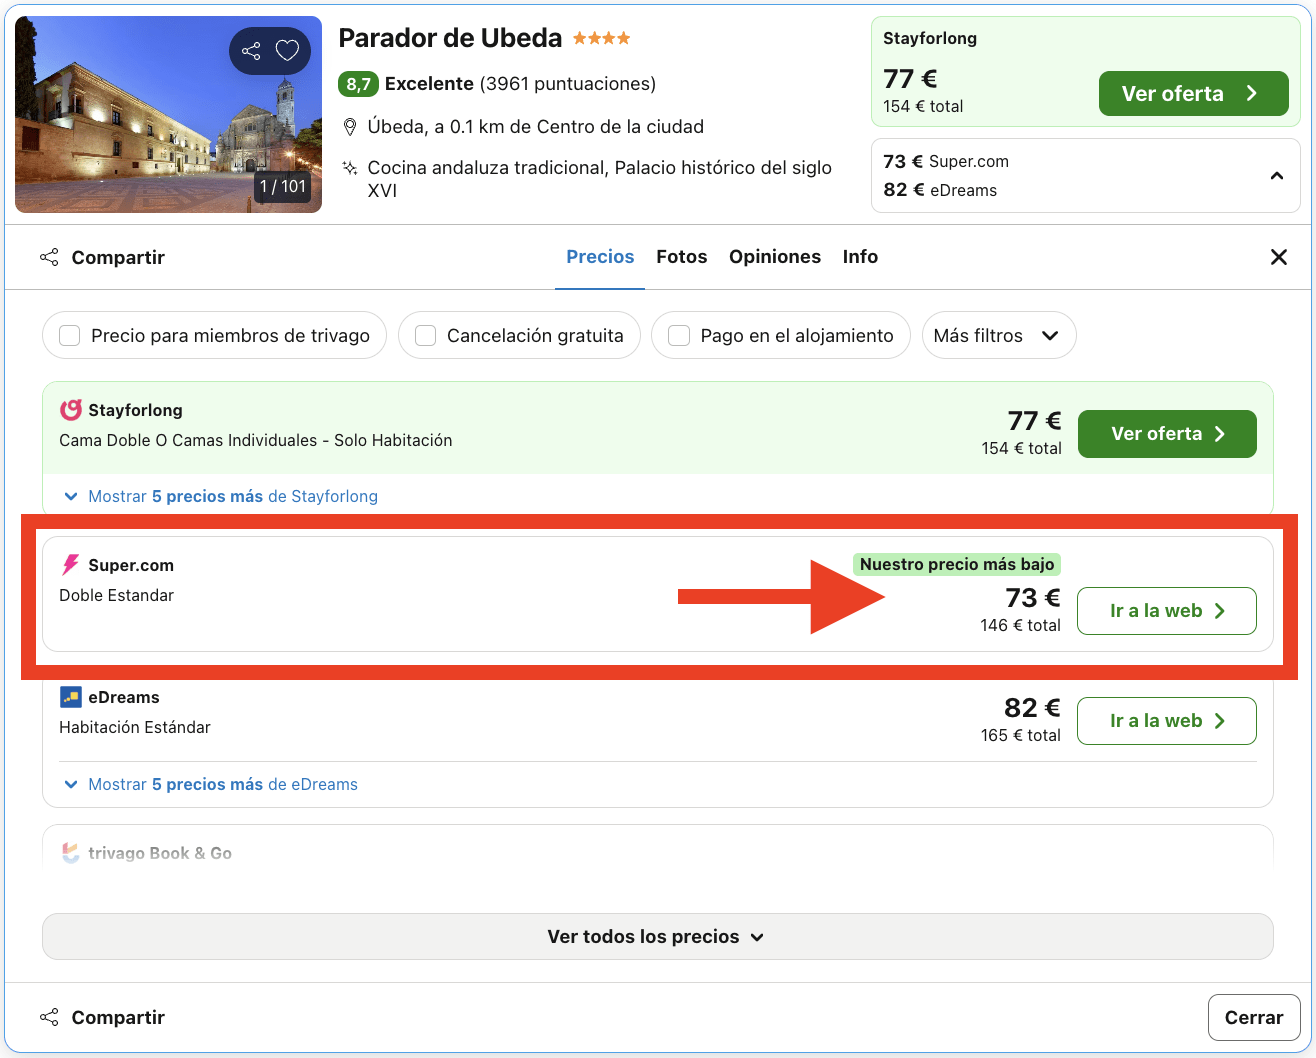Open the hotel photo showing 1/101
This screenshot has width=1316, height=1058.
click(168, 113)
